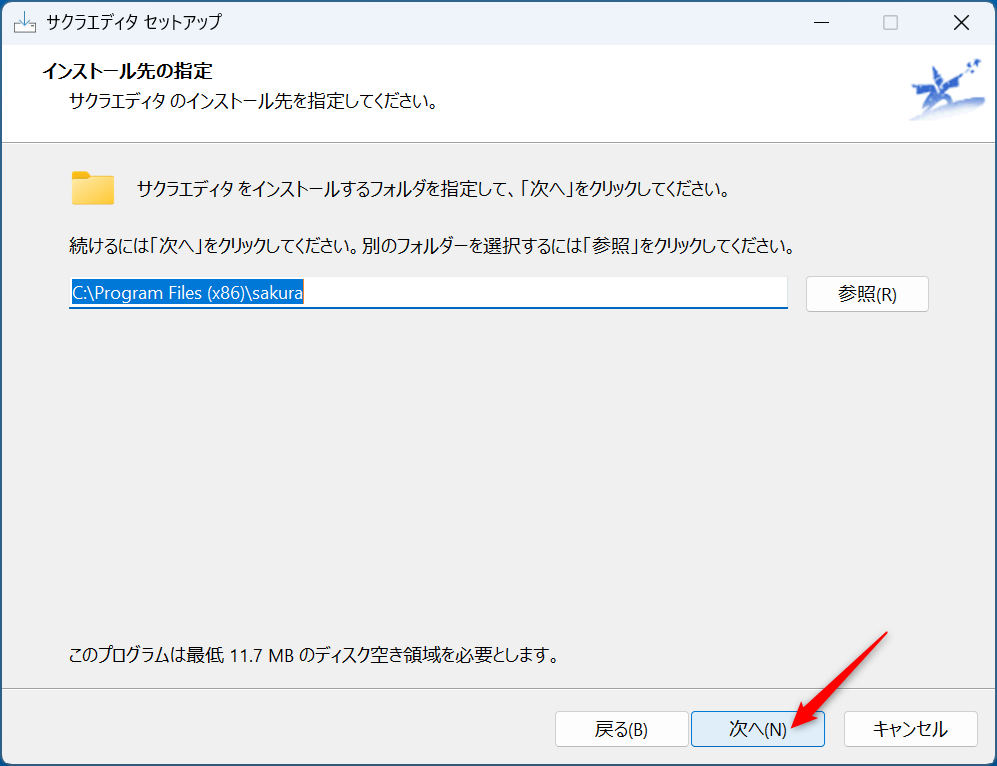Close the サクラエディタ セットアップ window

click(x=961, y=23)
